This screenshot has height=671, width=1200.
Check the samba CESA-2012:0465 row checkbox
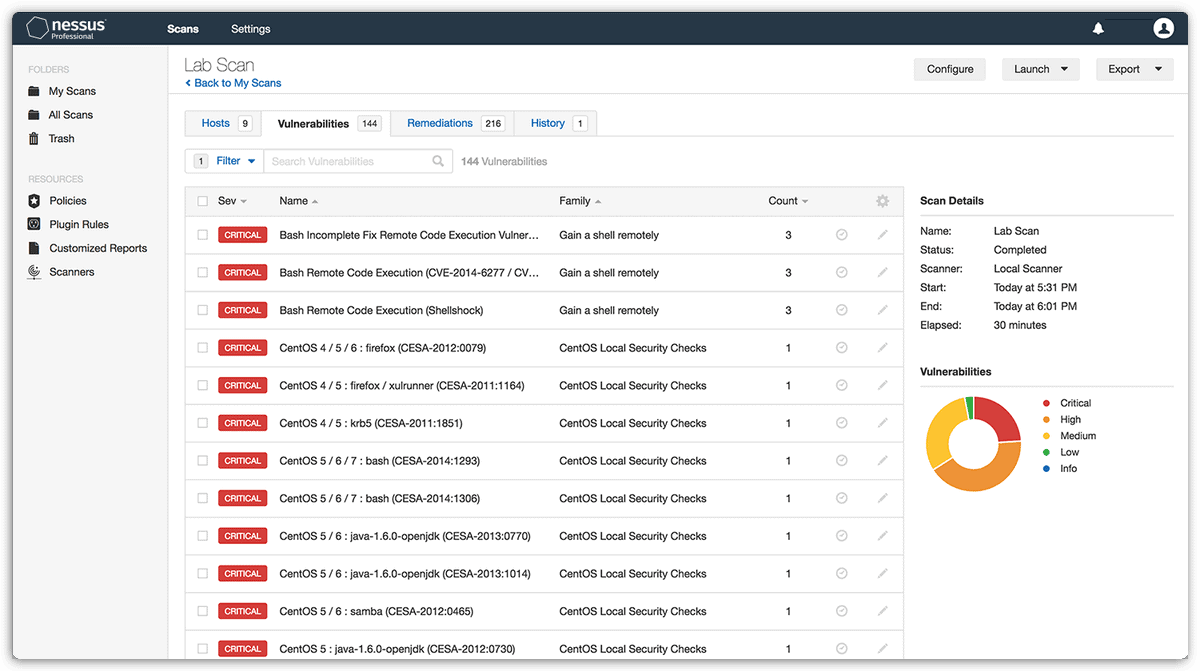coord(203,611)
